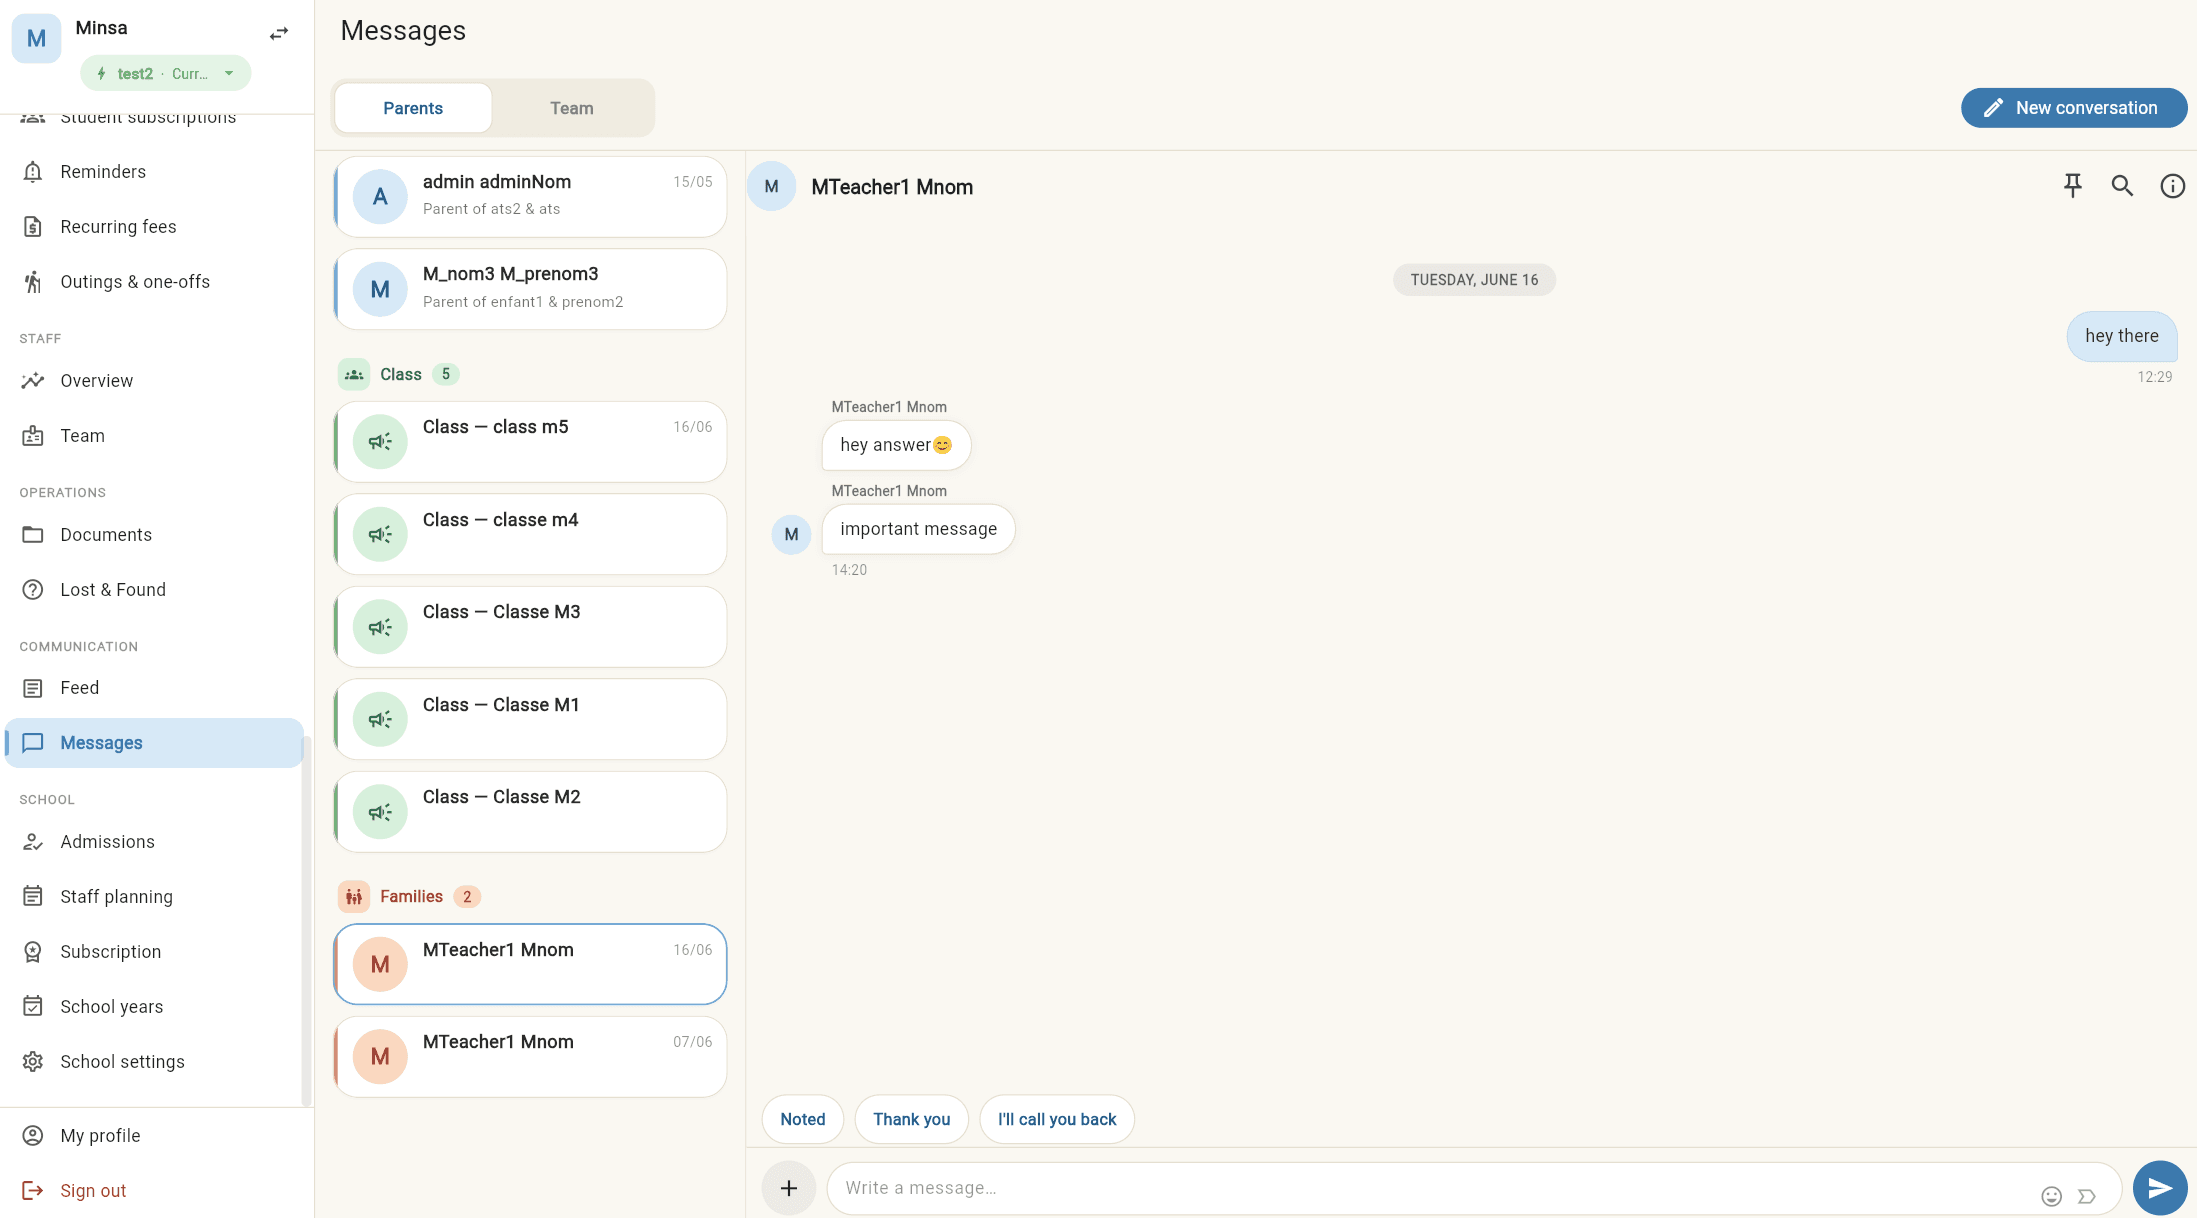Select MTeacher1 Mnom conversation dated 07/06
The image size is (2197, 1218).
530,1057
